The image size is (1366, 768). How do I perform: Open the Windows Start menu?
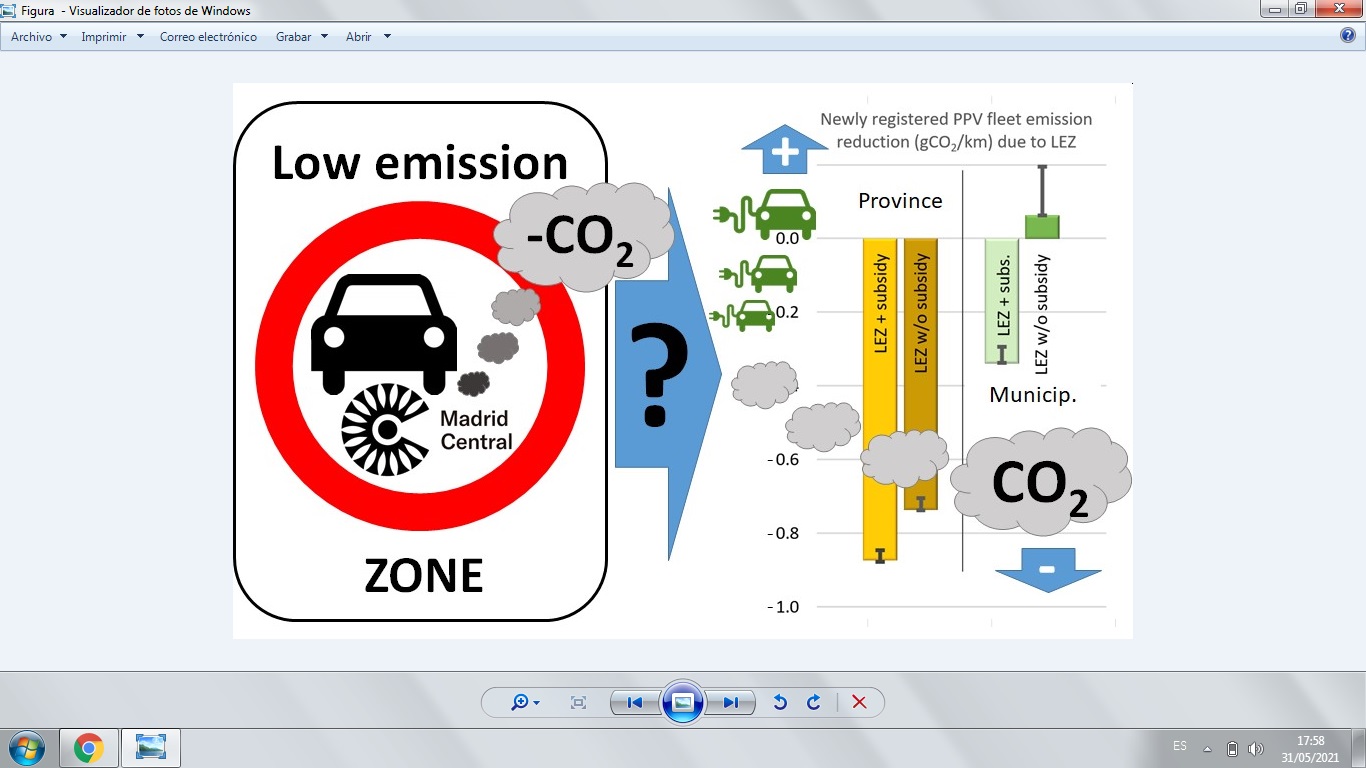point(27,748)
